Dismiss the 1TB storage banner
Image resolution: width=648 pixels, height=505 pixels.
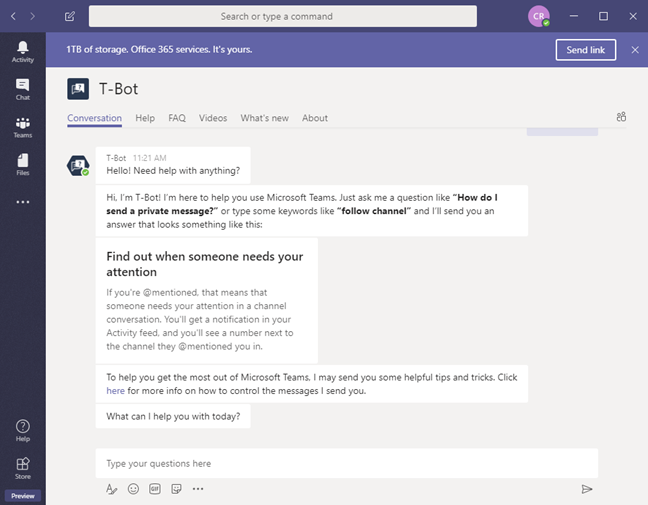pyautogui.click(x=635, y=50)
